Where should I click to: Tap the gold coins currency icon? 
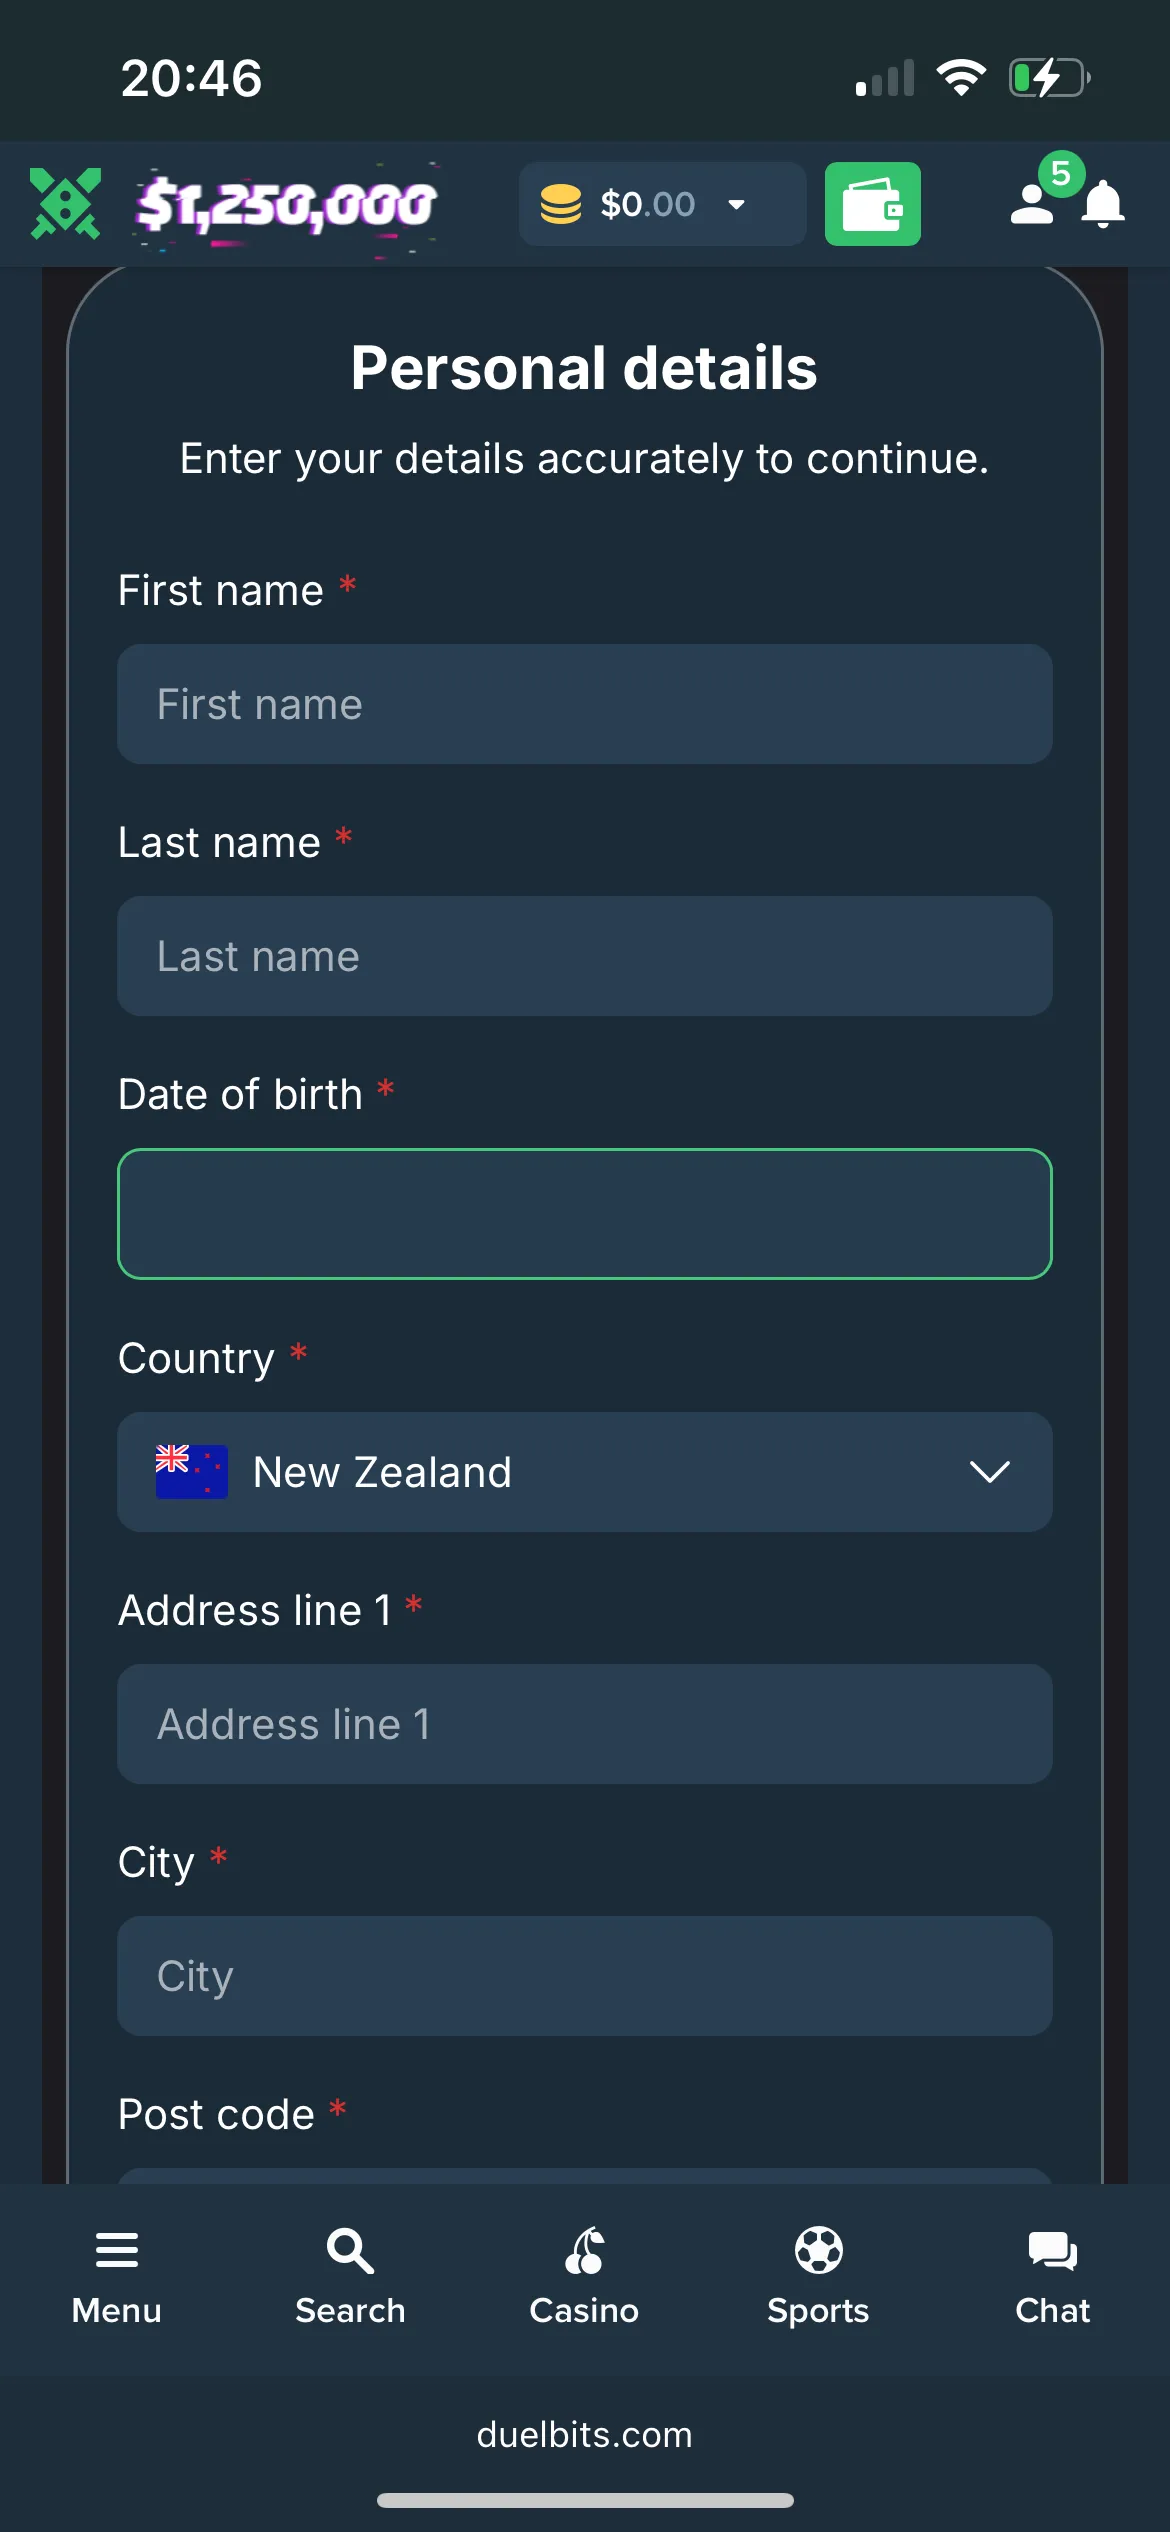coord(561,205)
